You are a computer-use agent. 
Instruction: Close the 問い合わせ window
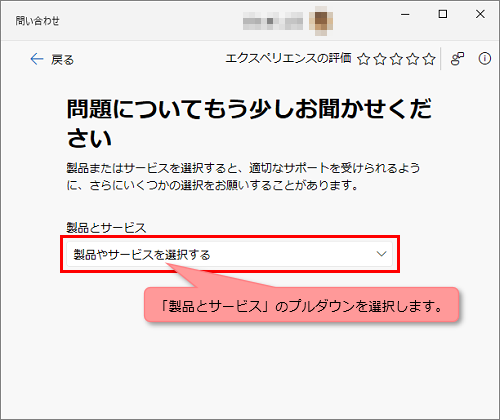[480, 14]
